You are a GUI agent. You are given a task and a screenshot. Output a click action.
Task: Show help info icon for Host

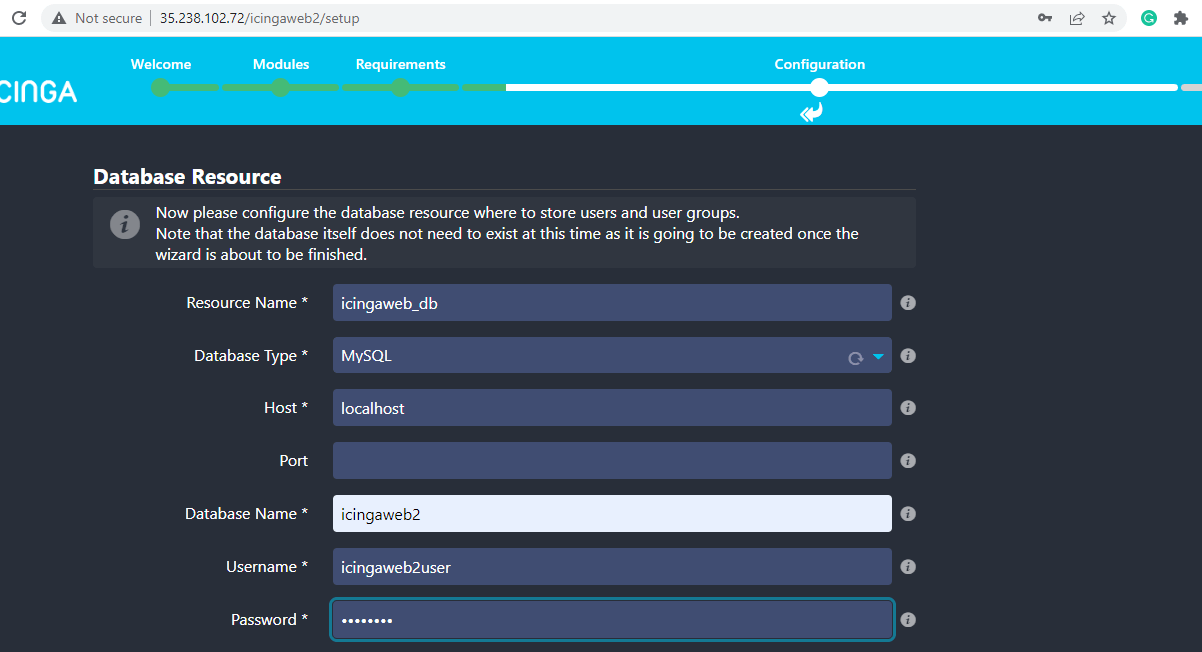pos(908,408)
